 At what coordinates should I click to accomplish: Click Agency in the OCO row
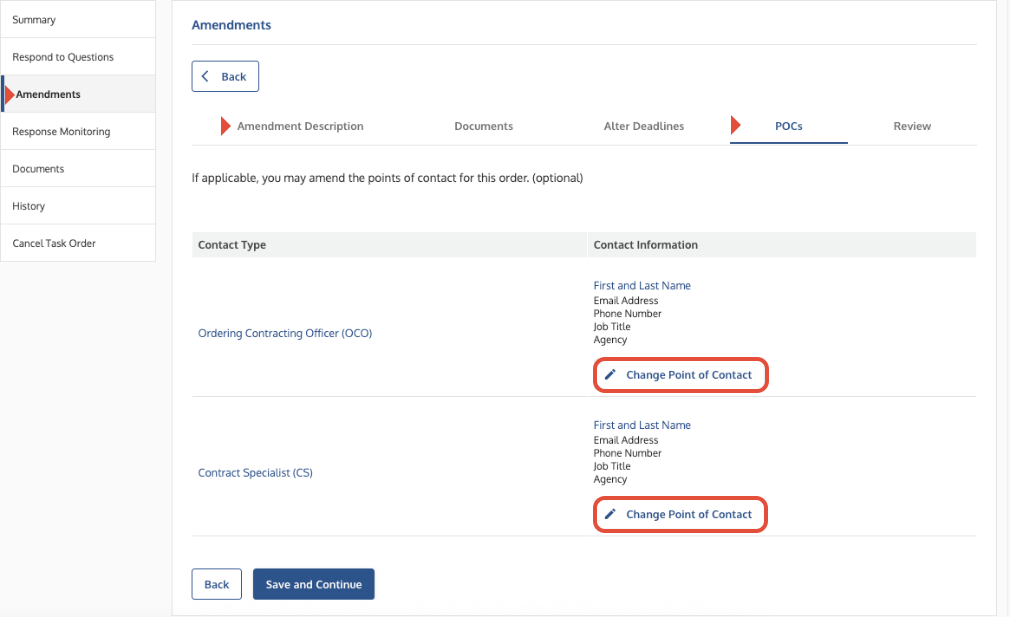tap(610, 340)
